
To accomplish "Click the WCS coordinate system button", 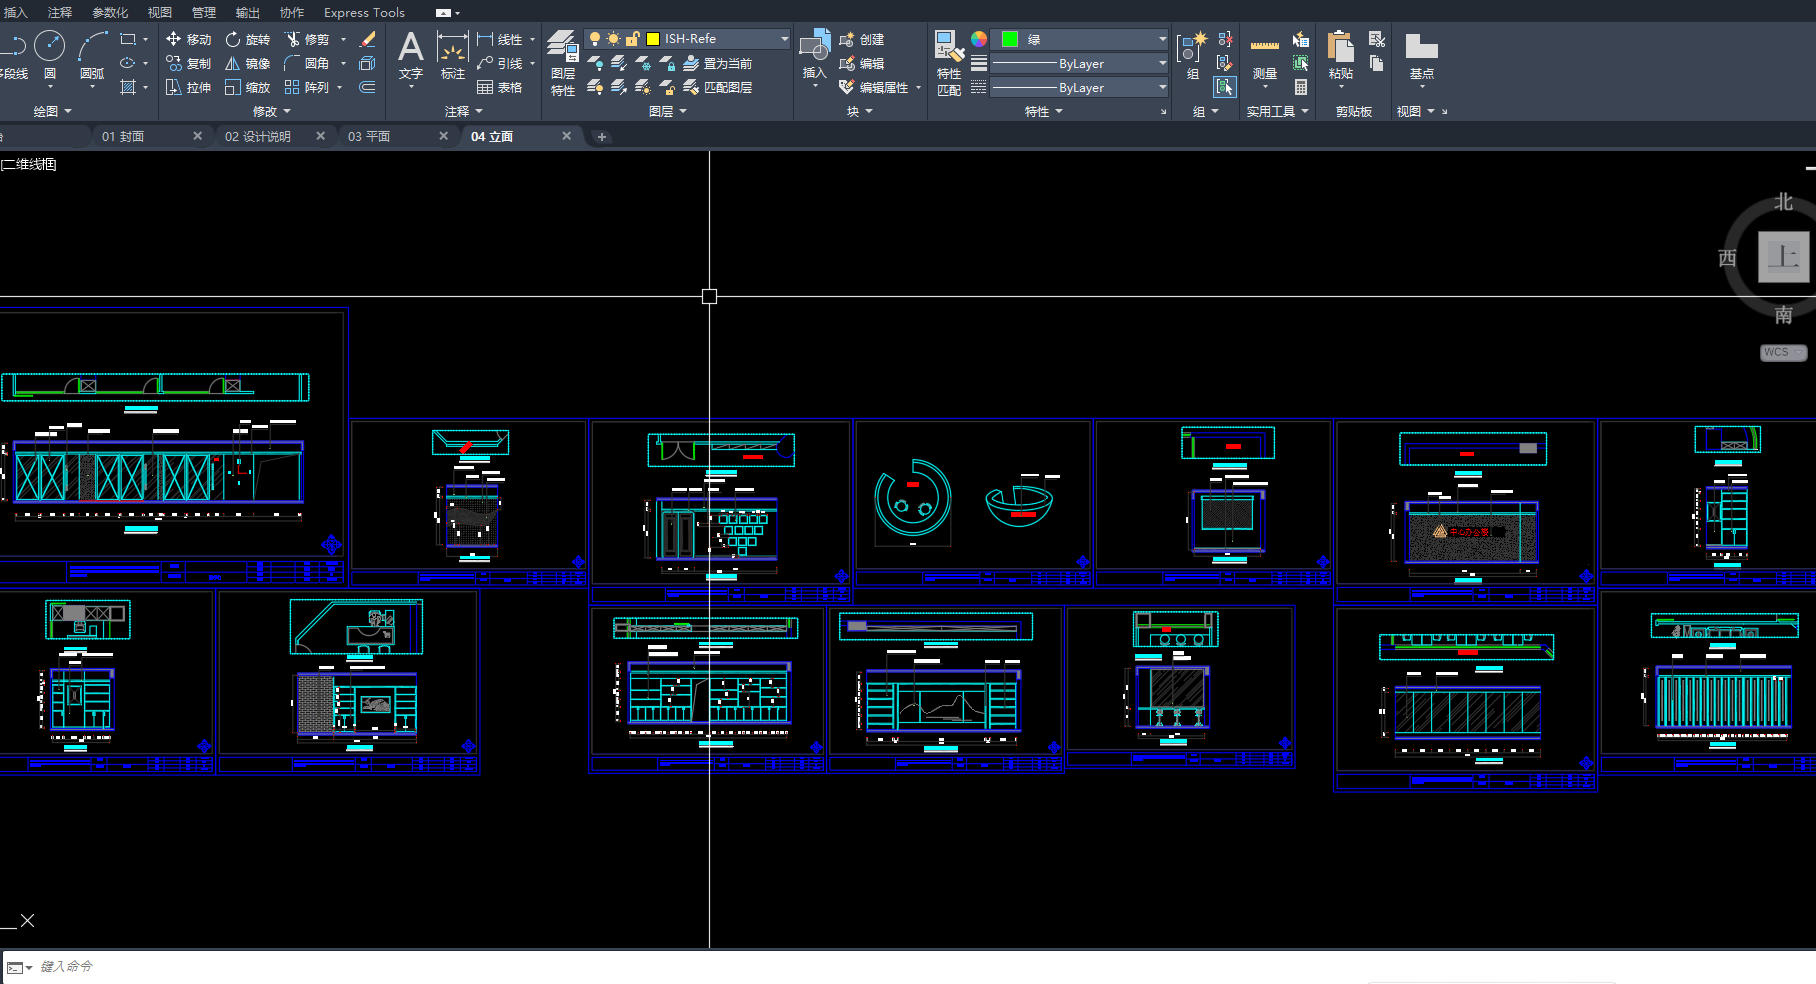I will click(x=1781, y=352).
